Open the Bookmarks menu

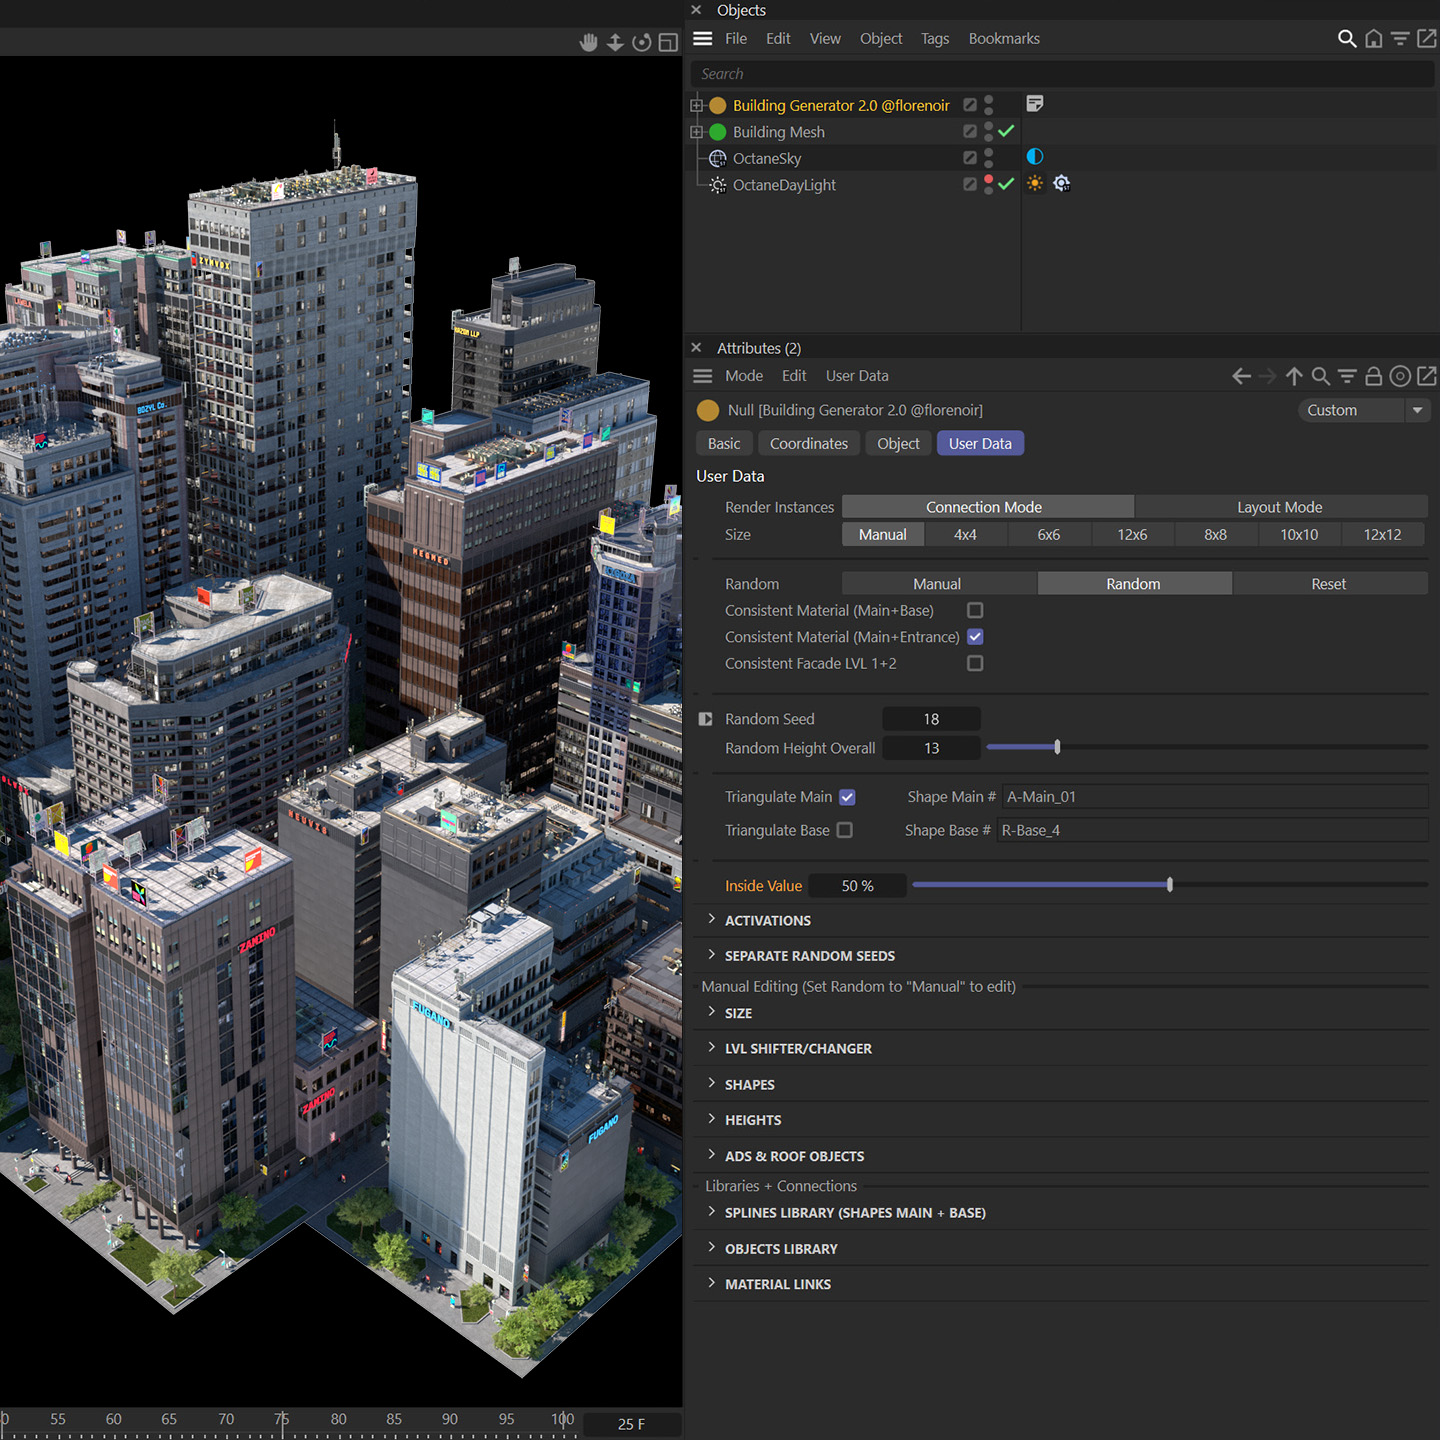point(1004,38)
